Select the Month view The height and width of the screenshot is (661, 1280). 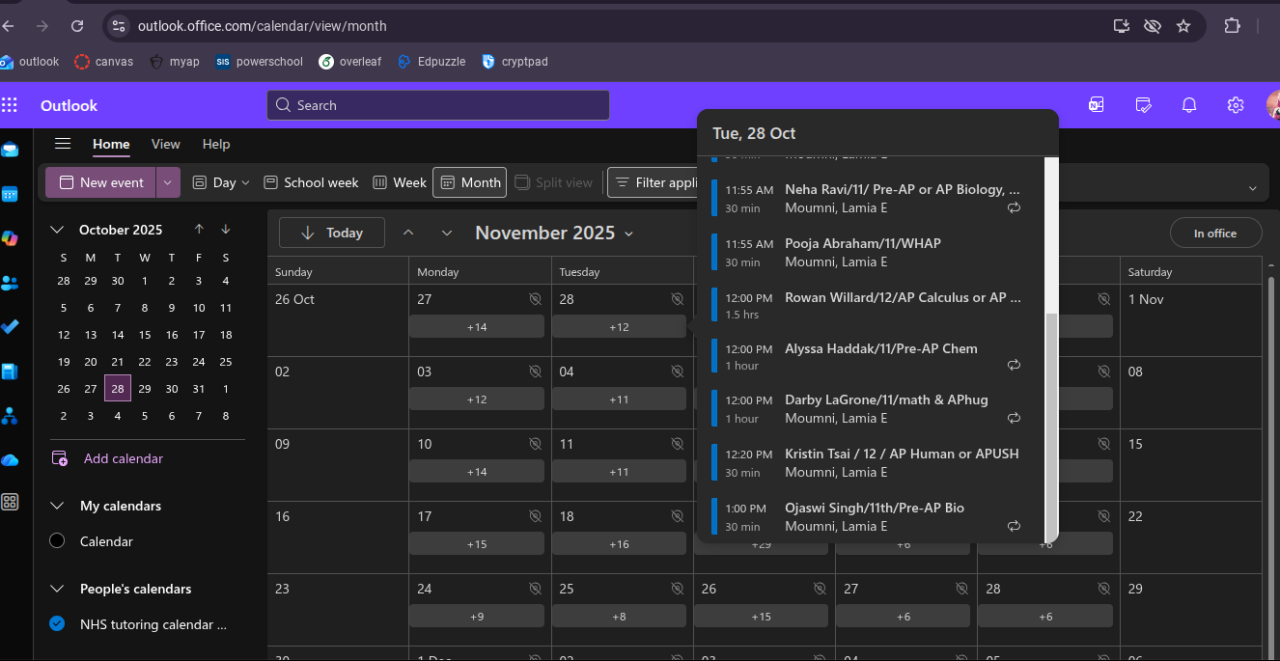click(x=470, y=183)
